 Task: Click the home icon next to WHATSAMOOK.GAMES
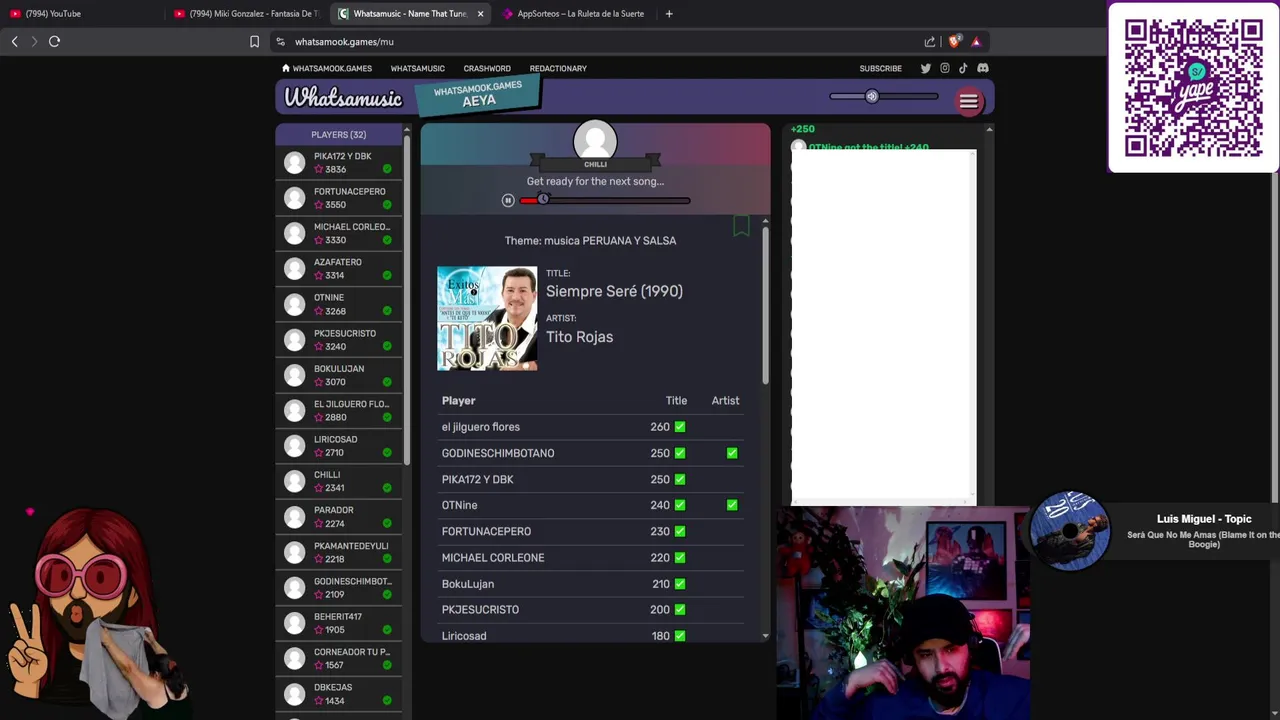pos(286,68)
